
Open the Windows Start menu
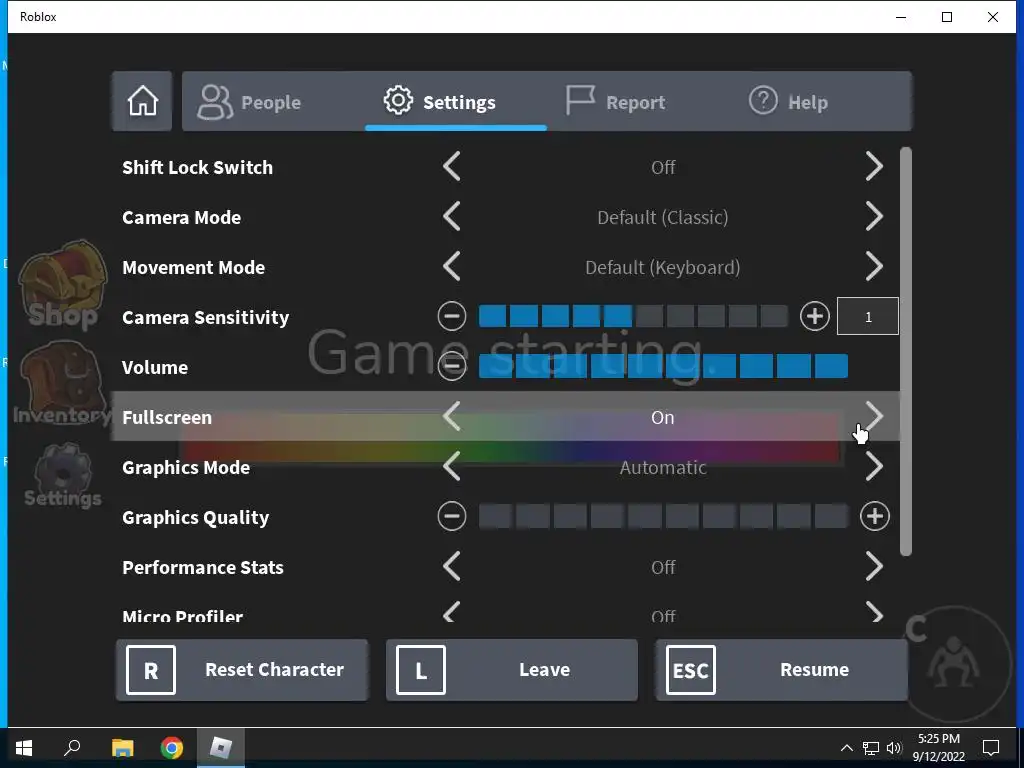(24, 748)
